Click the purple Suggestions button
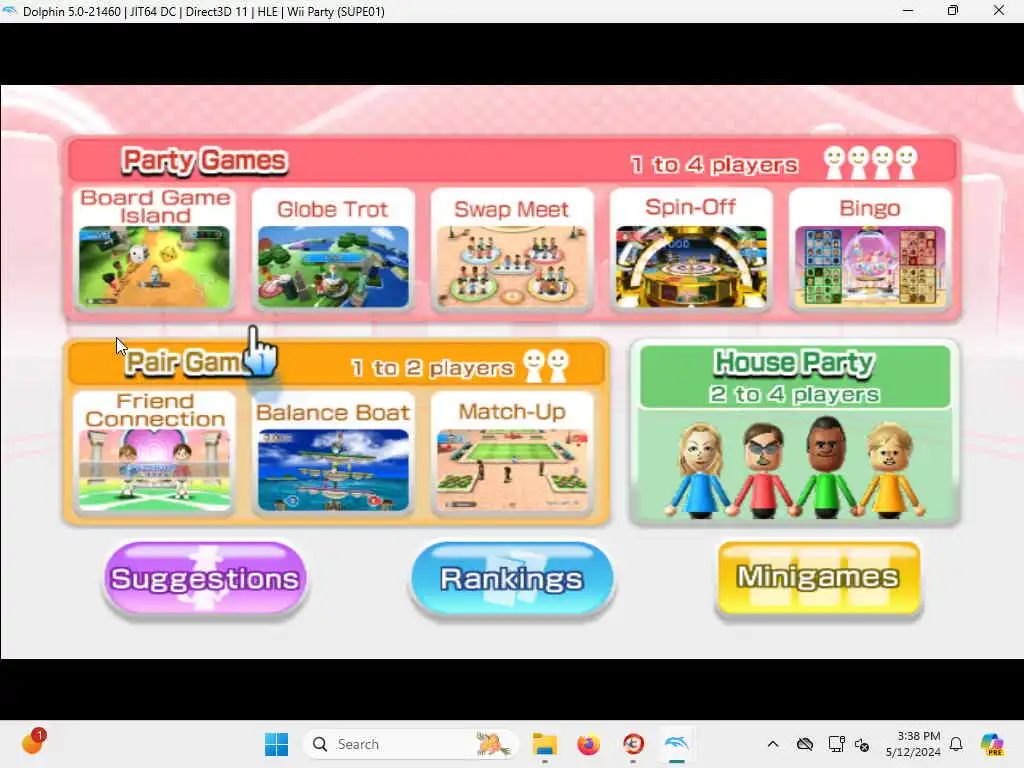Screen dimensions: 1024x768 205,579
